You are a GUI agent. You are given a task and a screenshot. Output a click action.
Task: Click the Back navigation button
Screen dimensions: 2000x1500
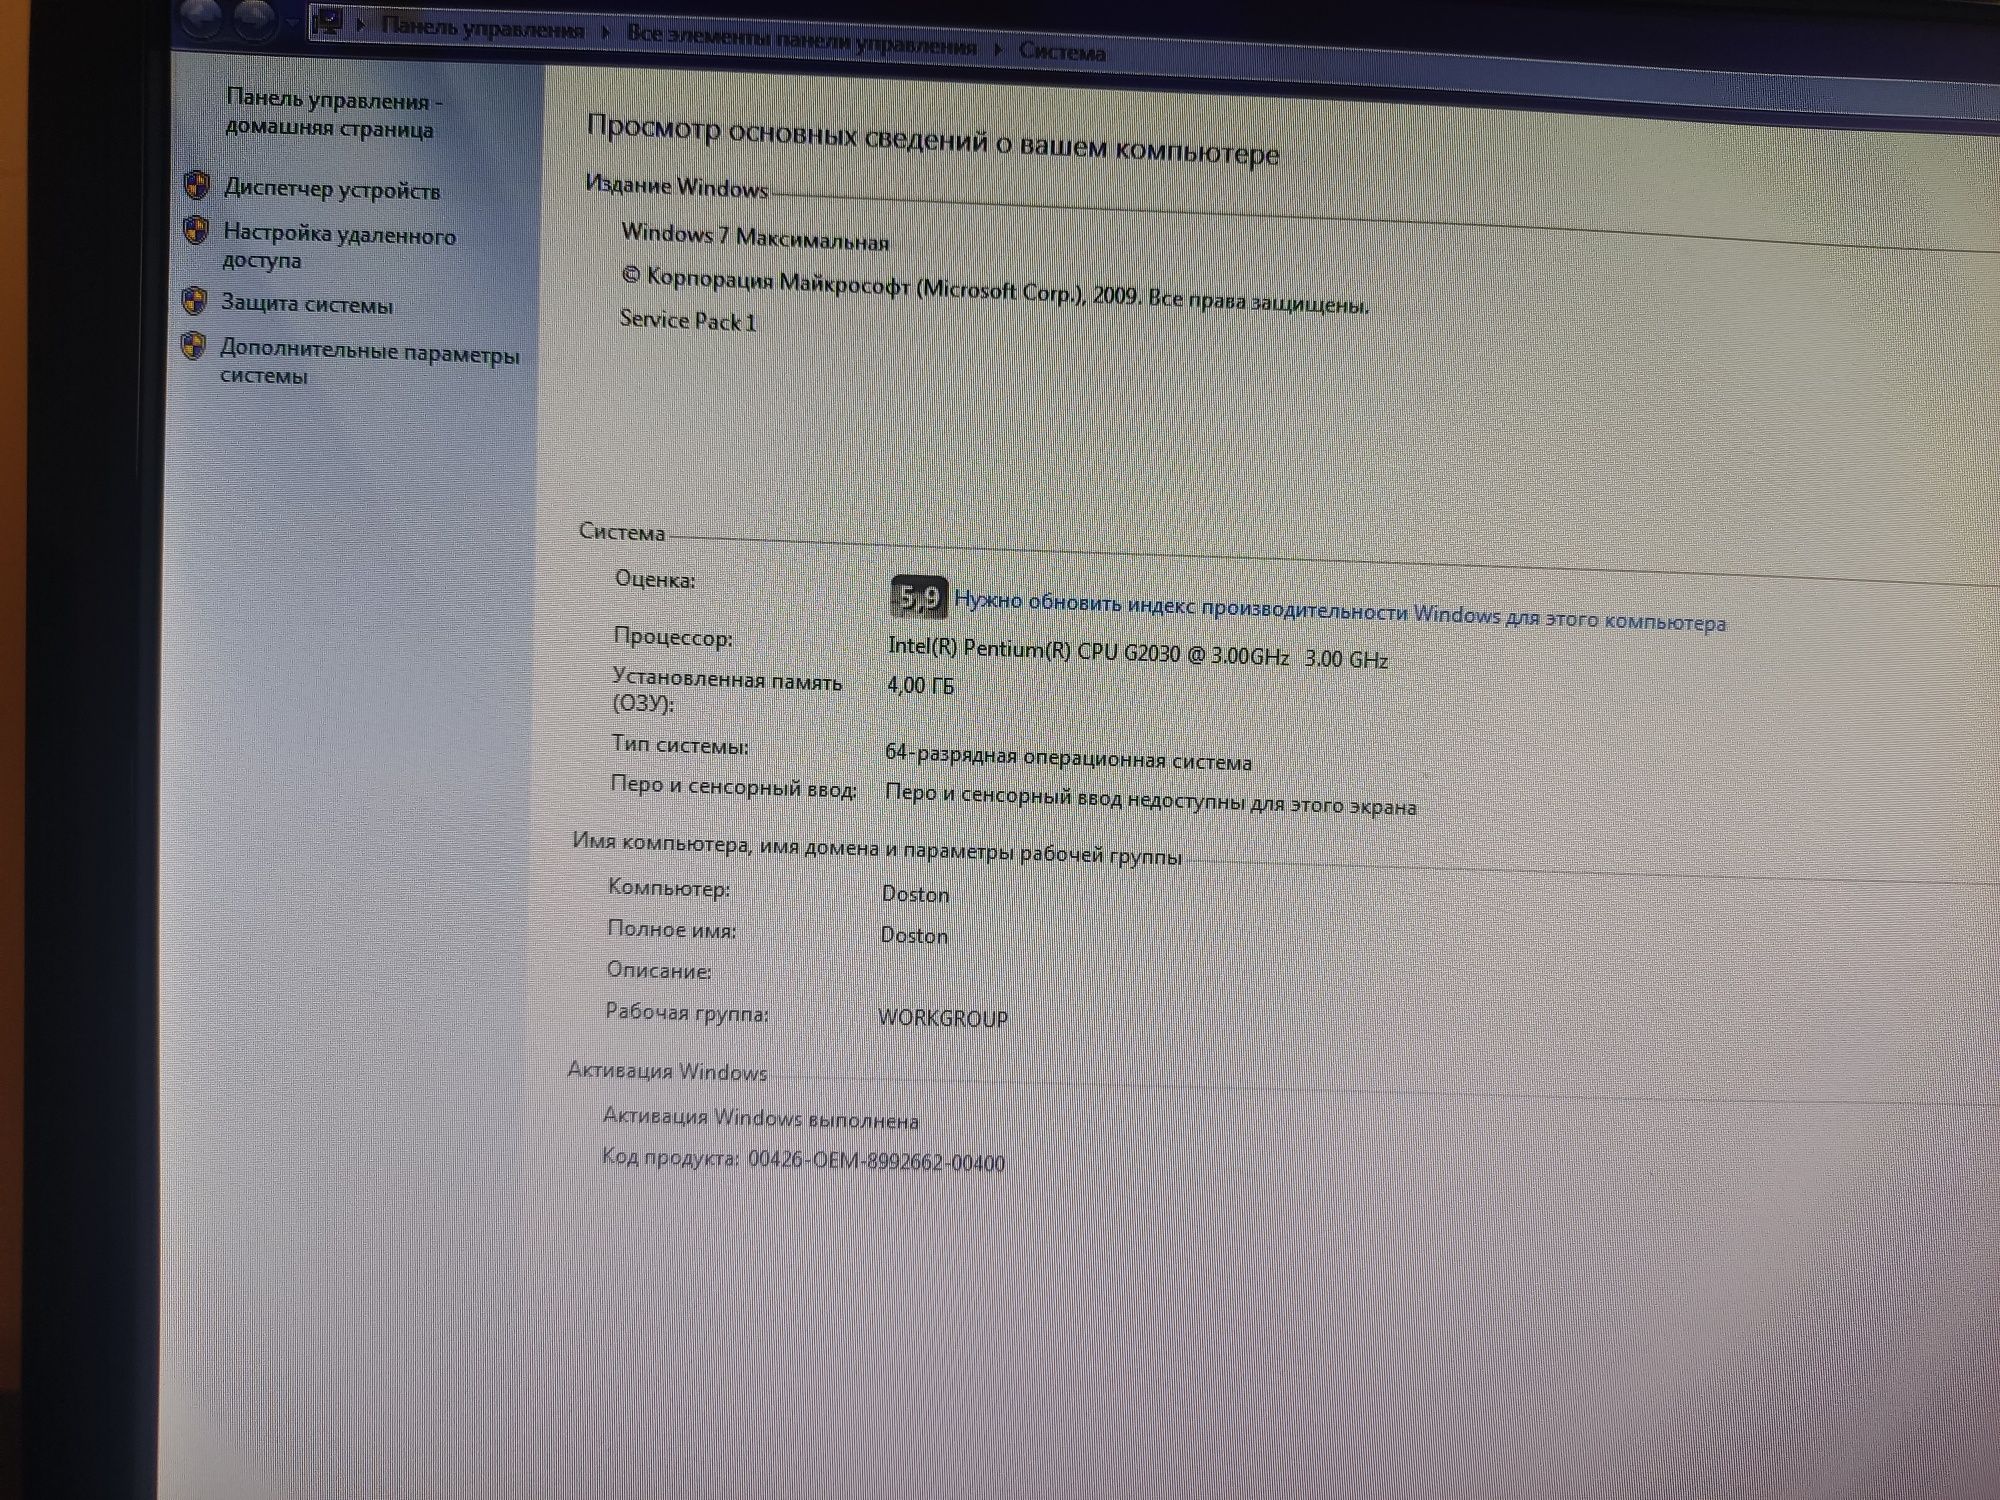[202, 17]
